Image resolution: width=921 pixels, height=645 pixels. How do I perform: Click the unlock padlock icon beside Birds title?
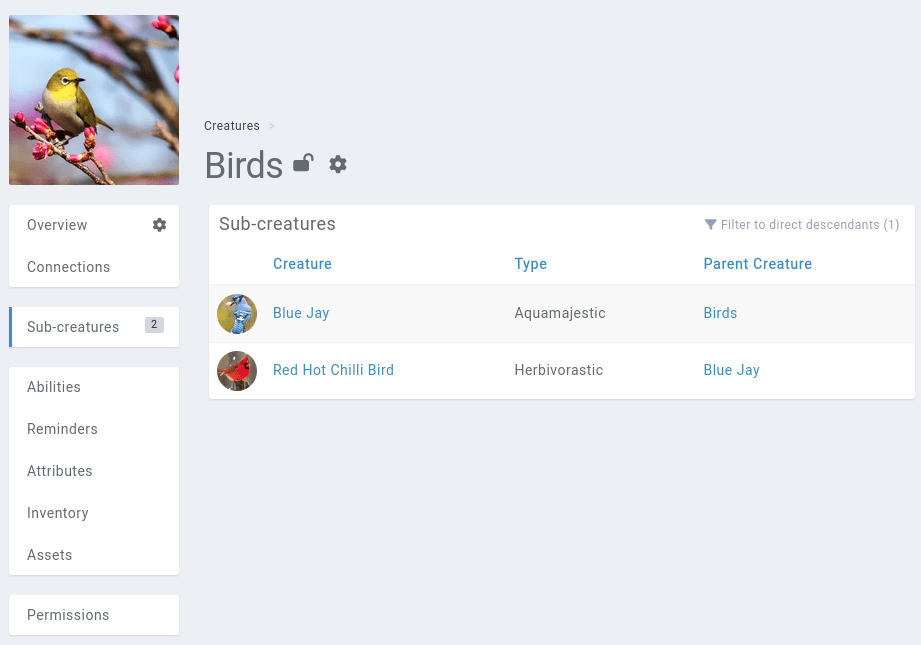[302, 163]
